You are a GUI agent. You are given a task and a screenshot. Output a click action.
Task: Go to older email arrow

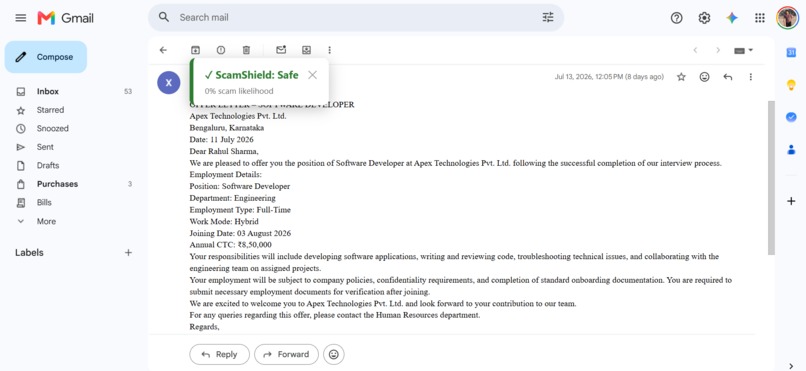pyautogui.click(x=718, y=50)
